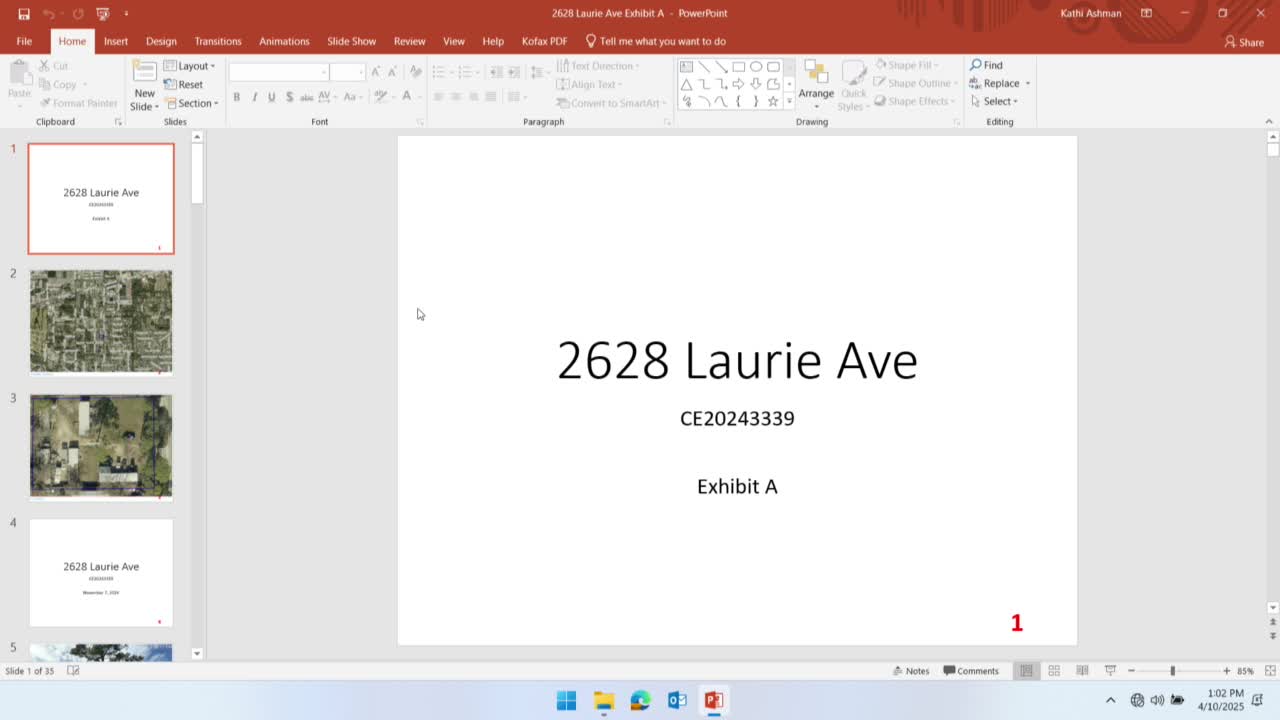Image resolution: width=1280 pixels, height=720 pixels.
Task: Click the Save icon in title bar
Action: click(24, 14)
